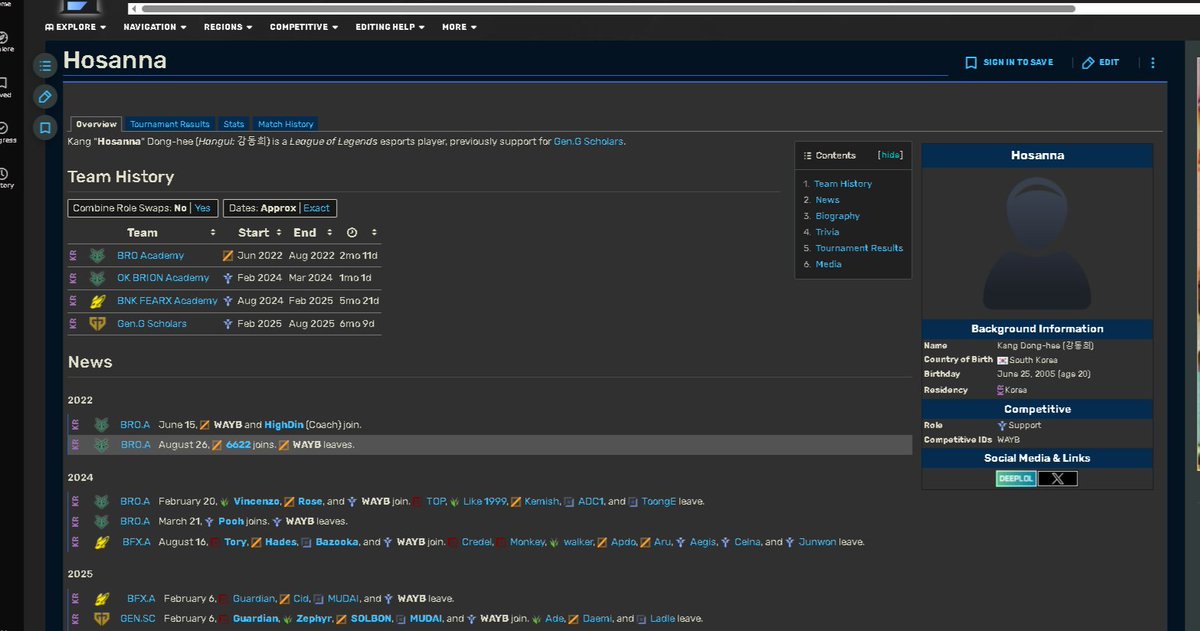The height and width of the screenshot is (631, 1200).
Task: Open the EXPLORE dropdown menu
Action: click(x=76, y=27)
